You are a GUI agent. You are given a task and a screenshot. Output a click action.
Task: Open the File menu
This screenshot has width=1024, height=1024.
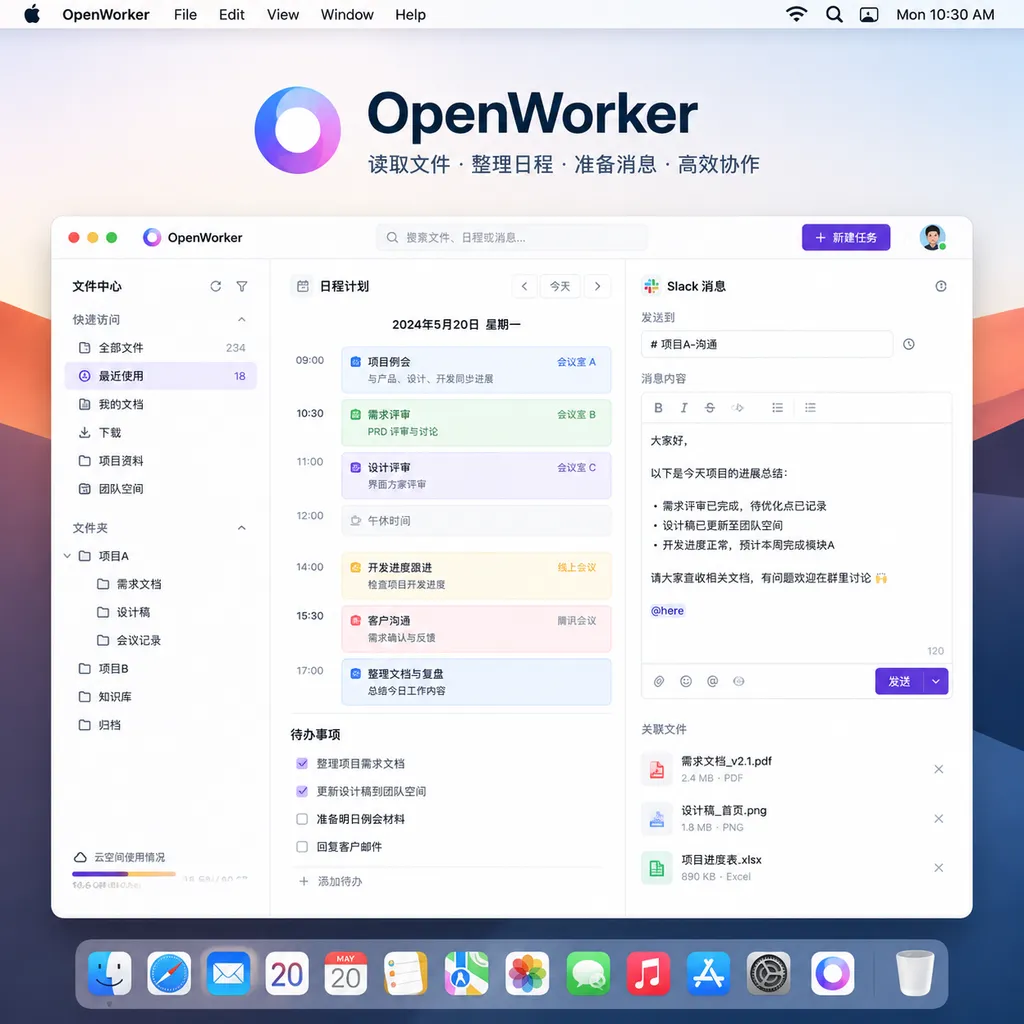tap(185, 14)
